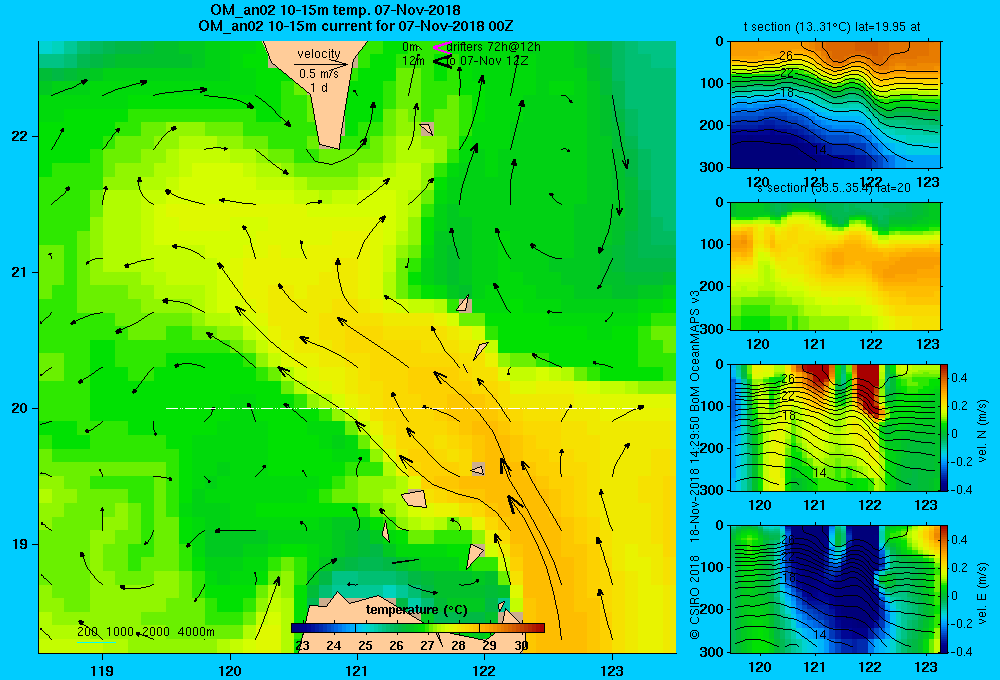Click the longitude label '121' under the main map

tap(357, 670)
